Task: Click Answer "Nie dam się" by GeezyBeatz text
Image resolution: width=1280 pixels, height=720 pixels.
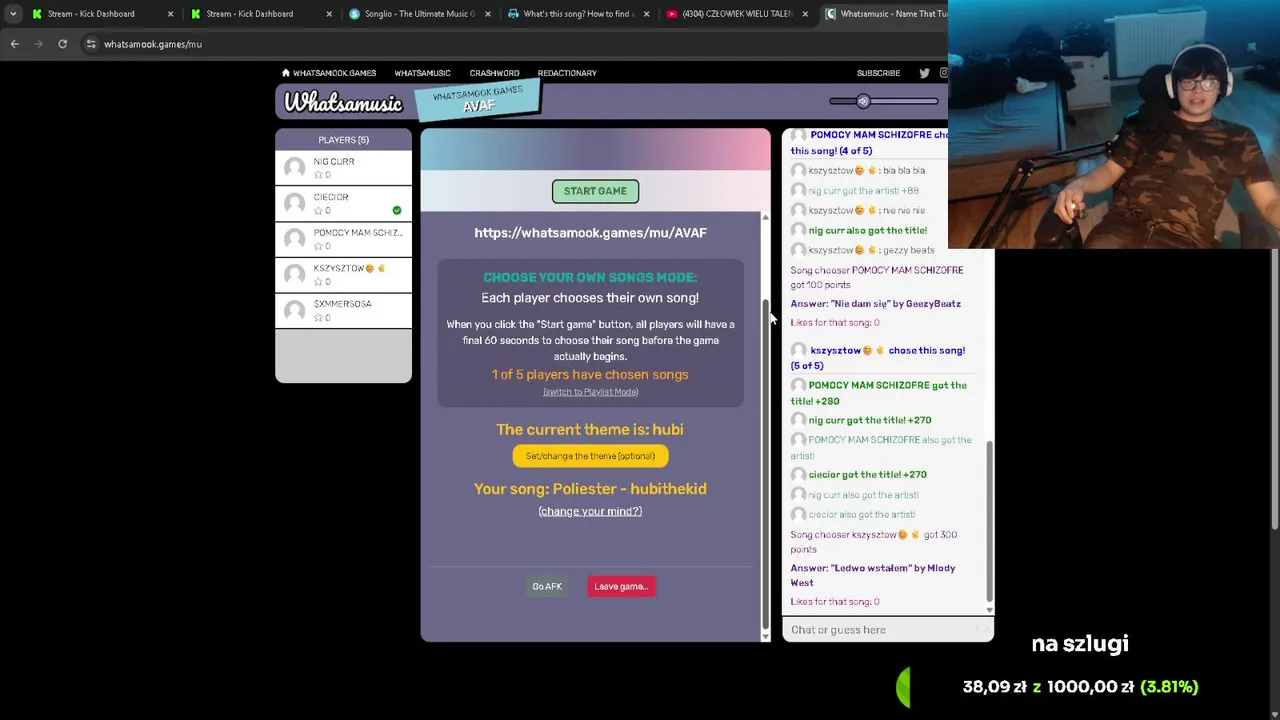Action: [x=876, y=304]
